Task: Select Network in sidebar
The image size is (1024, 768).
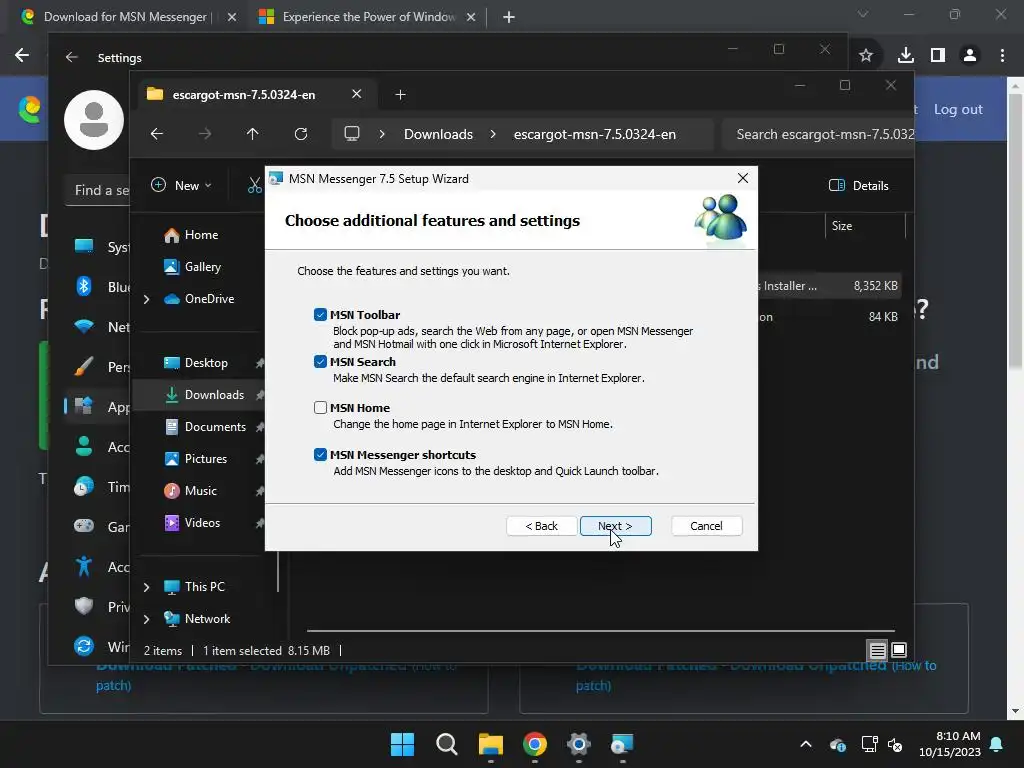Action: [x=207, y=618]
